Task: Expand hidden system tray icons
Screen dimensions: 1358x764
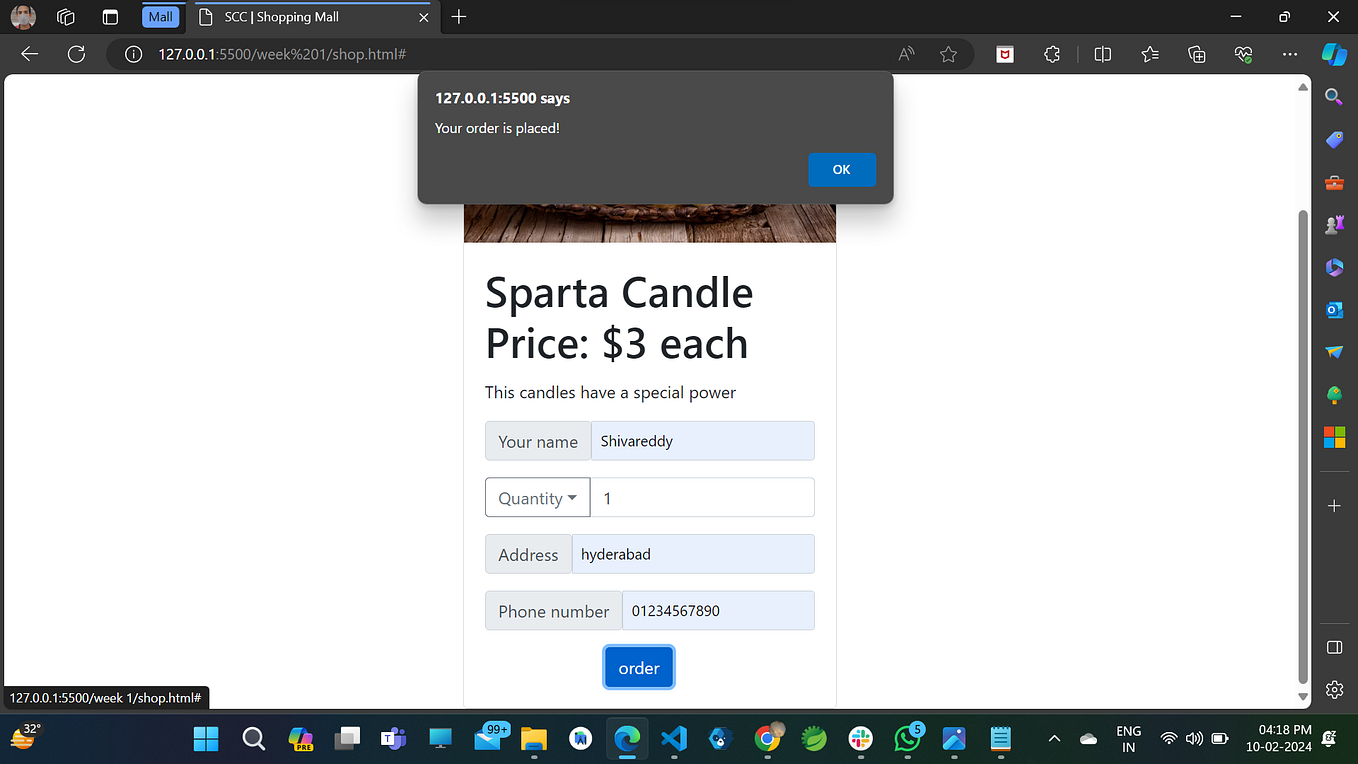Action: point(1054,738)
